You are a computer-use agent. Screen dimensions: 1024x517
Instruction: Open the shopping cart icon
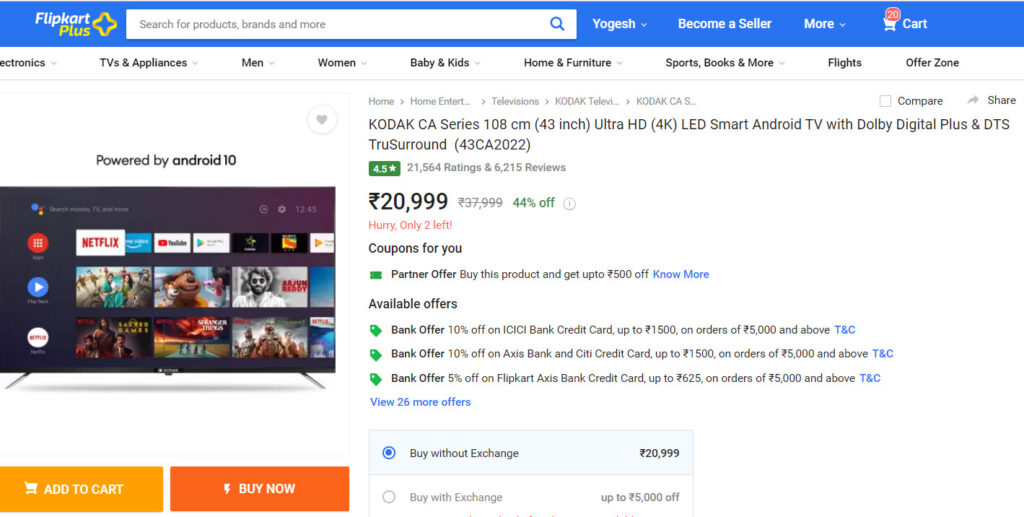(x=889, y=25)
